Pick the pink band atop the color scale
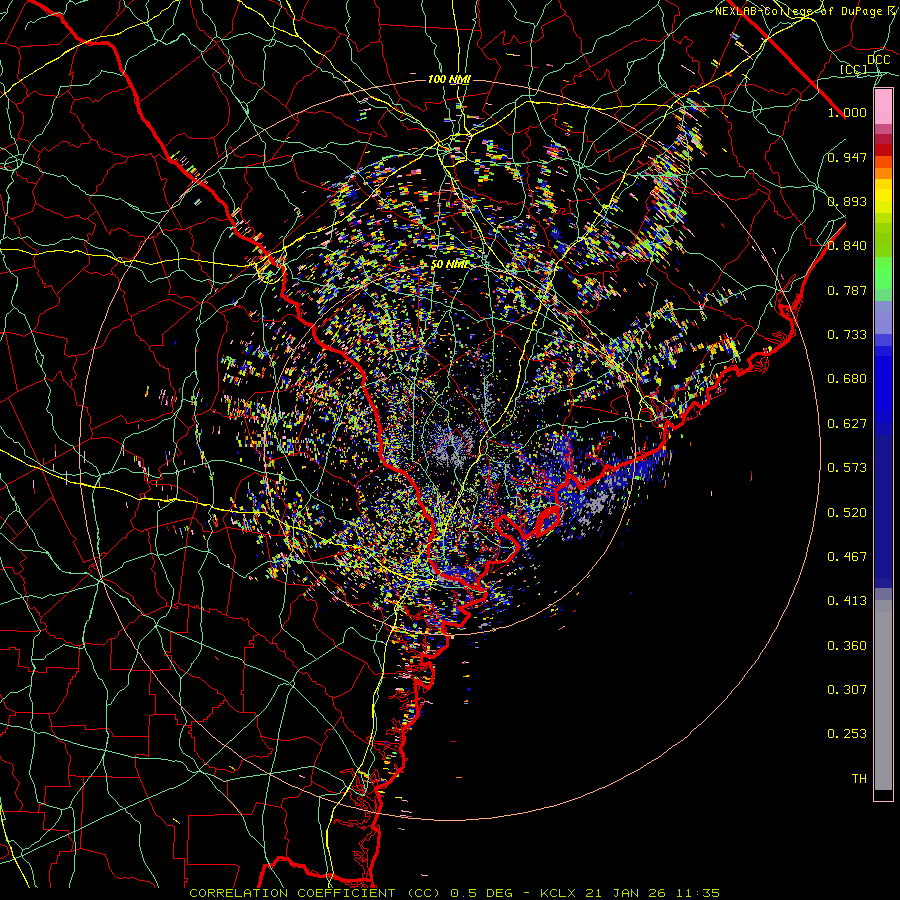Image resolution: width=900 pixels, height=900 pixels. coord(883,107)
